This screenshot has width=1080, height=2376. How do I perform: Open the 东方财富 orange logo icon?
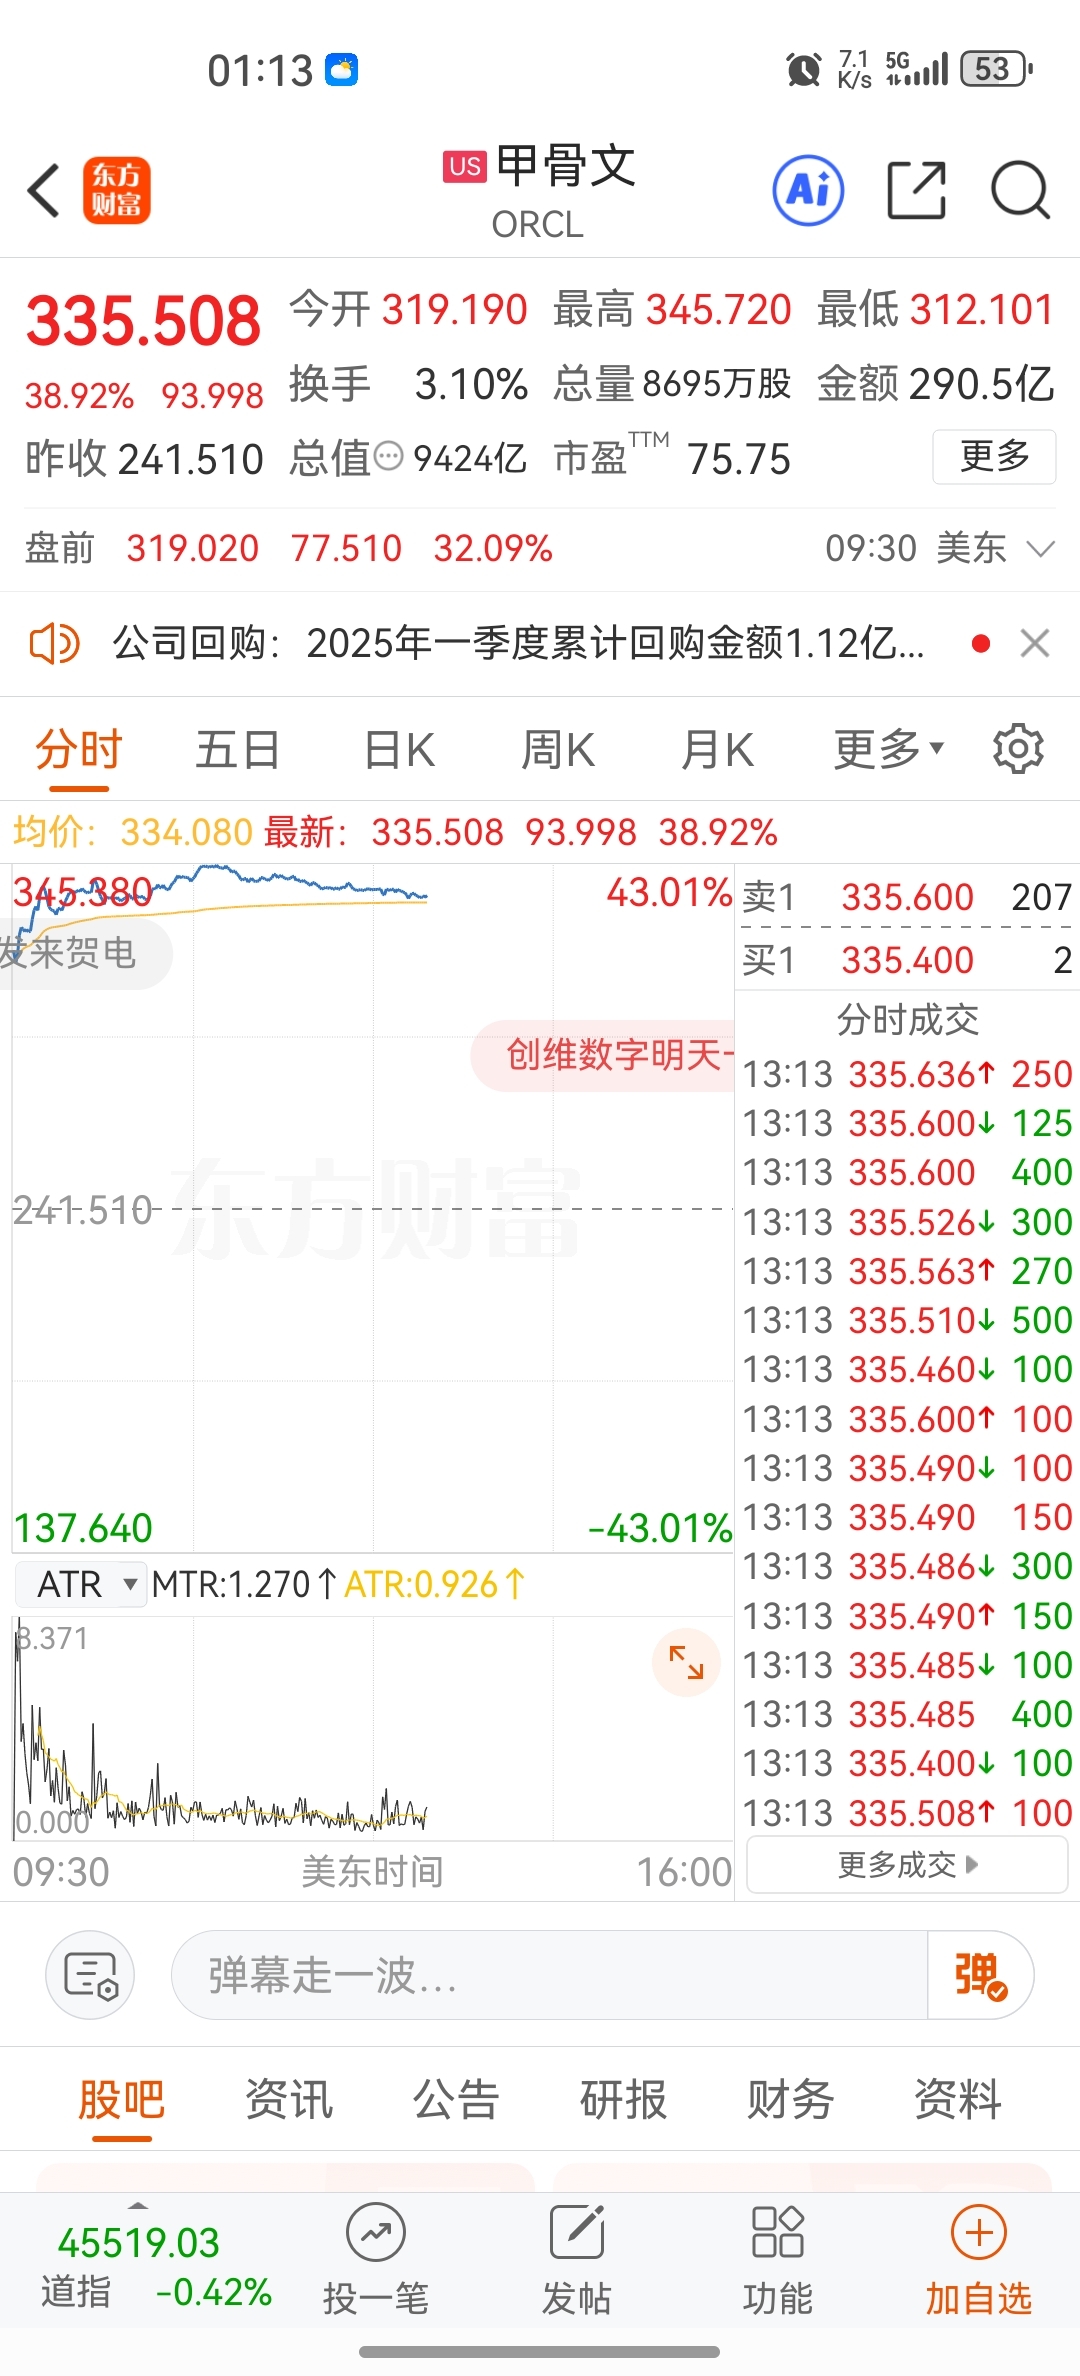point(116,190)
